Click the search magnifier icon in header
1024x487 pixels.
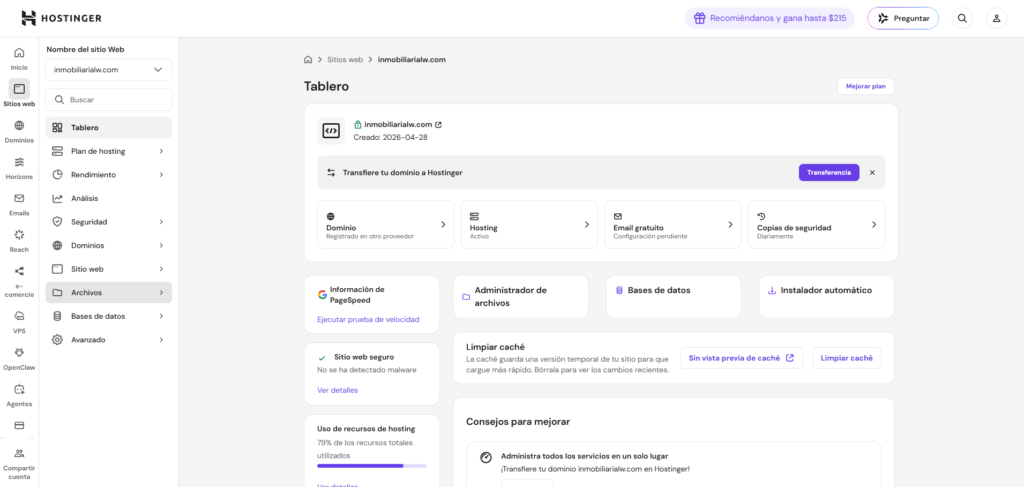[962, 18]
